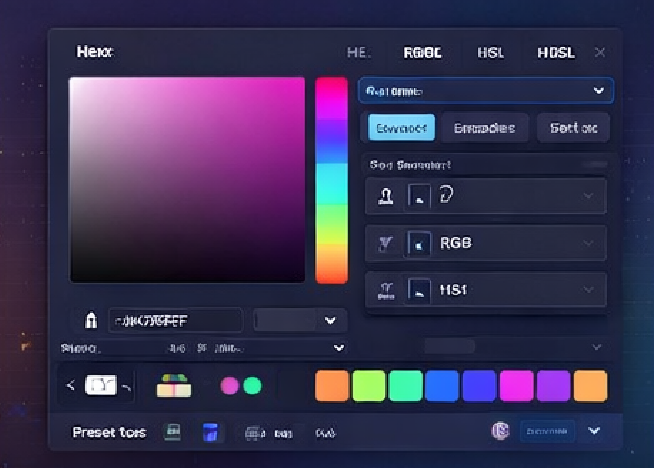654x468 pixels.
Task: Switch to the HSL tab in the header
Action: coord(490,53)
